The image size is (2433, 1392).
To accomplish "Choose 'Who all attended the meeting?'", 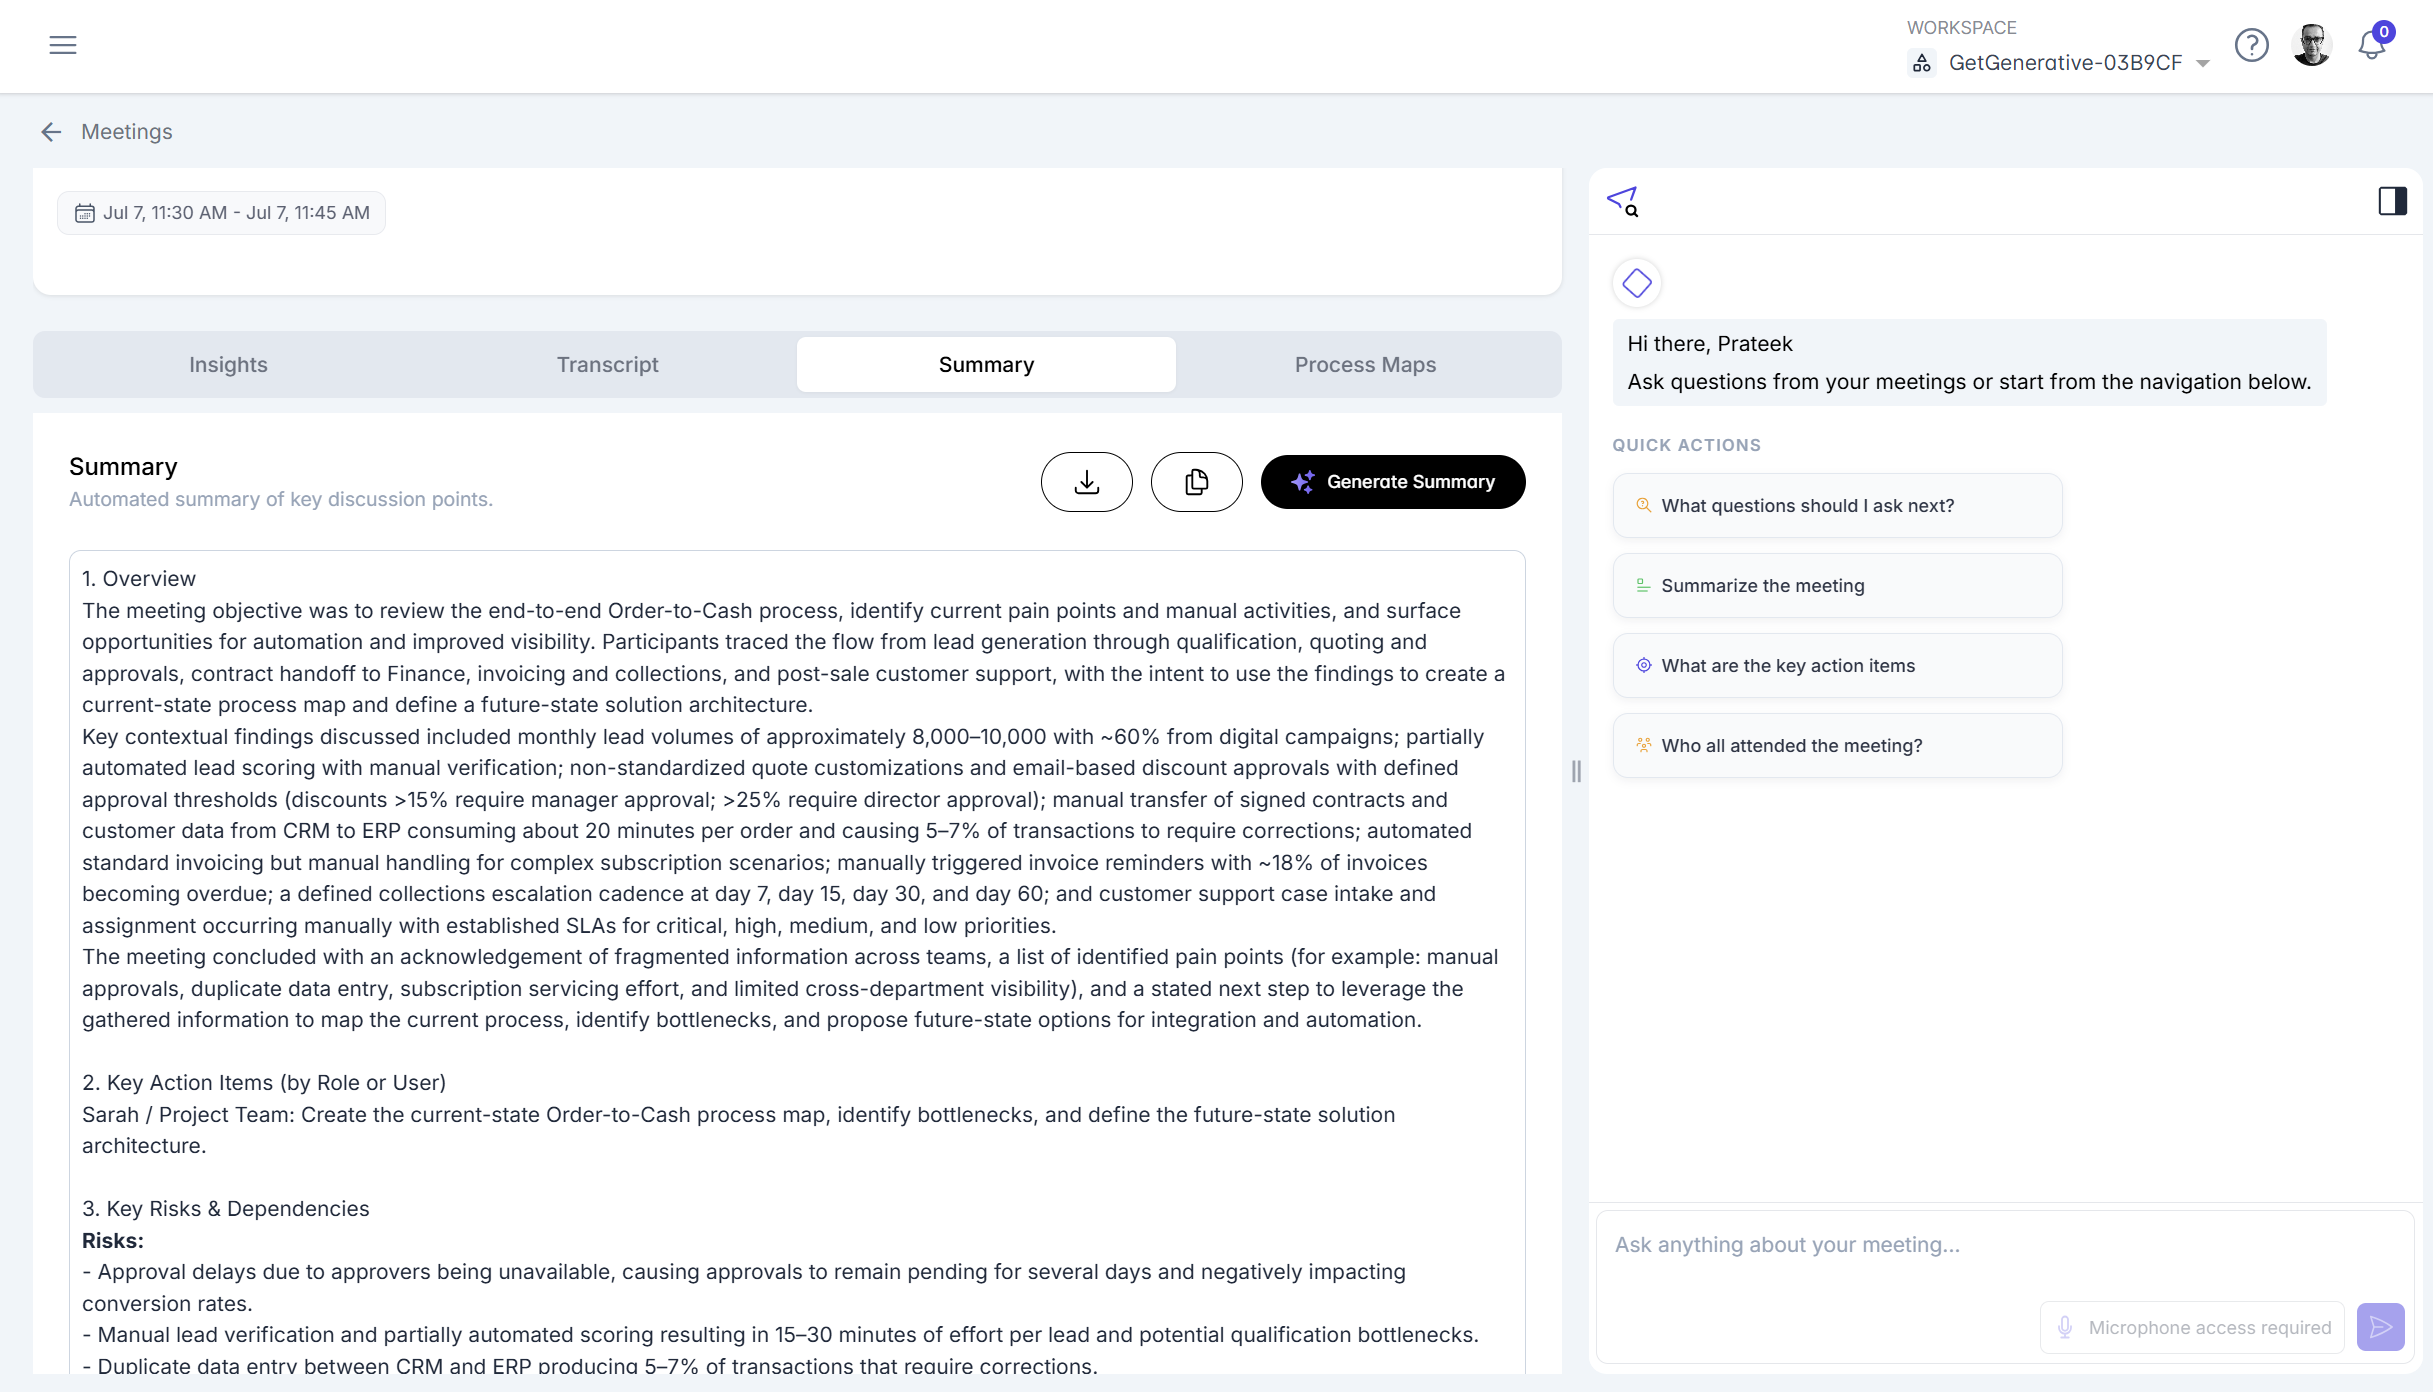I will 1837,746.
